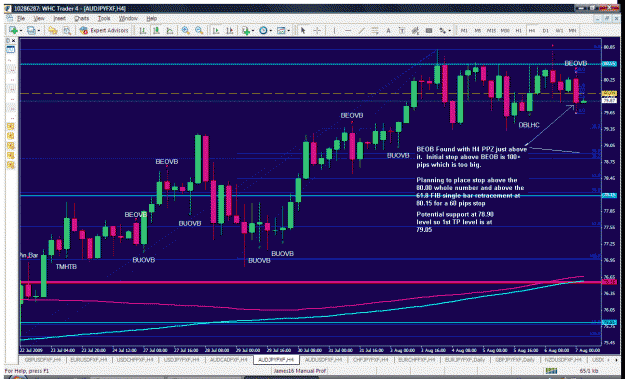The height and width of the screenshot is (379, 625).
Task: Open the Periods clock icon
Action: (263, 31)
